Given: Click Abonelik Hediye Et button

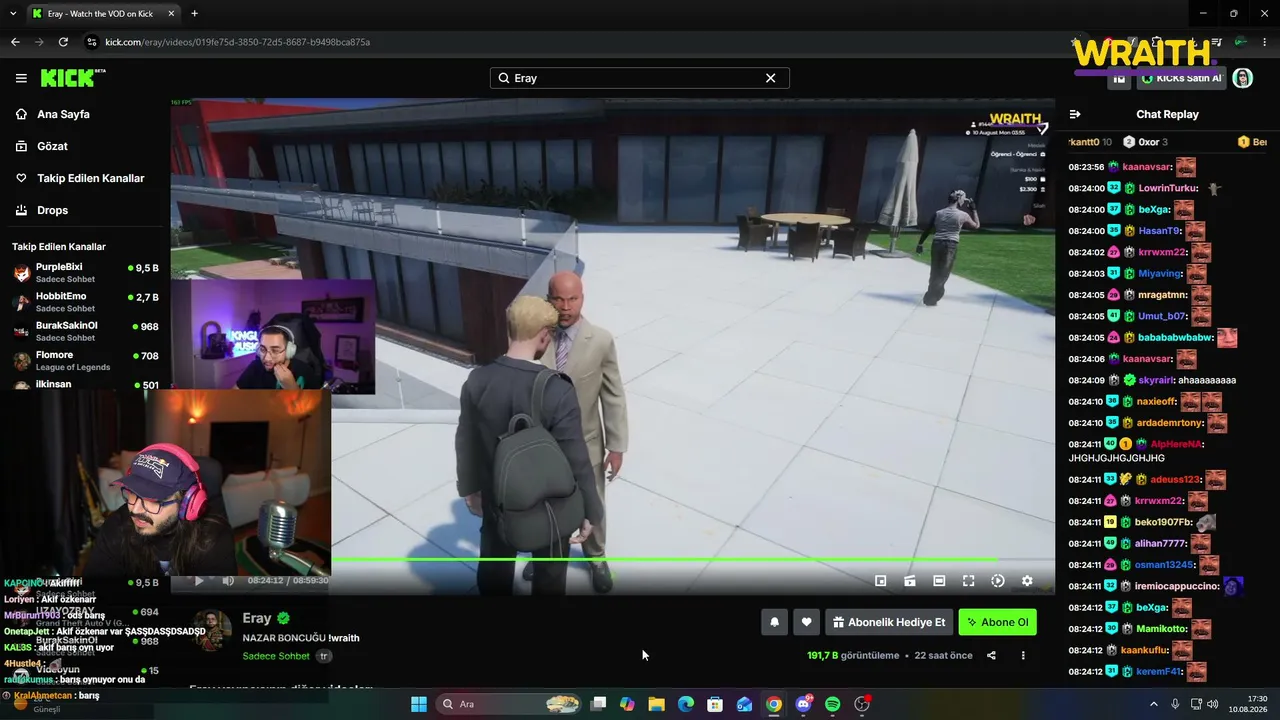Looking at the screenshot, I should click(x=889, y=622).
